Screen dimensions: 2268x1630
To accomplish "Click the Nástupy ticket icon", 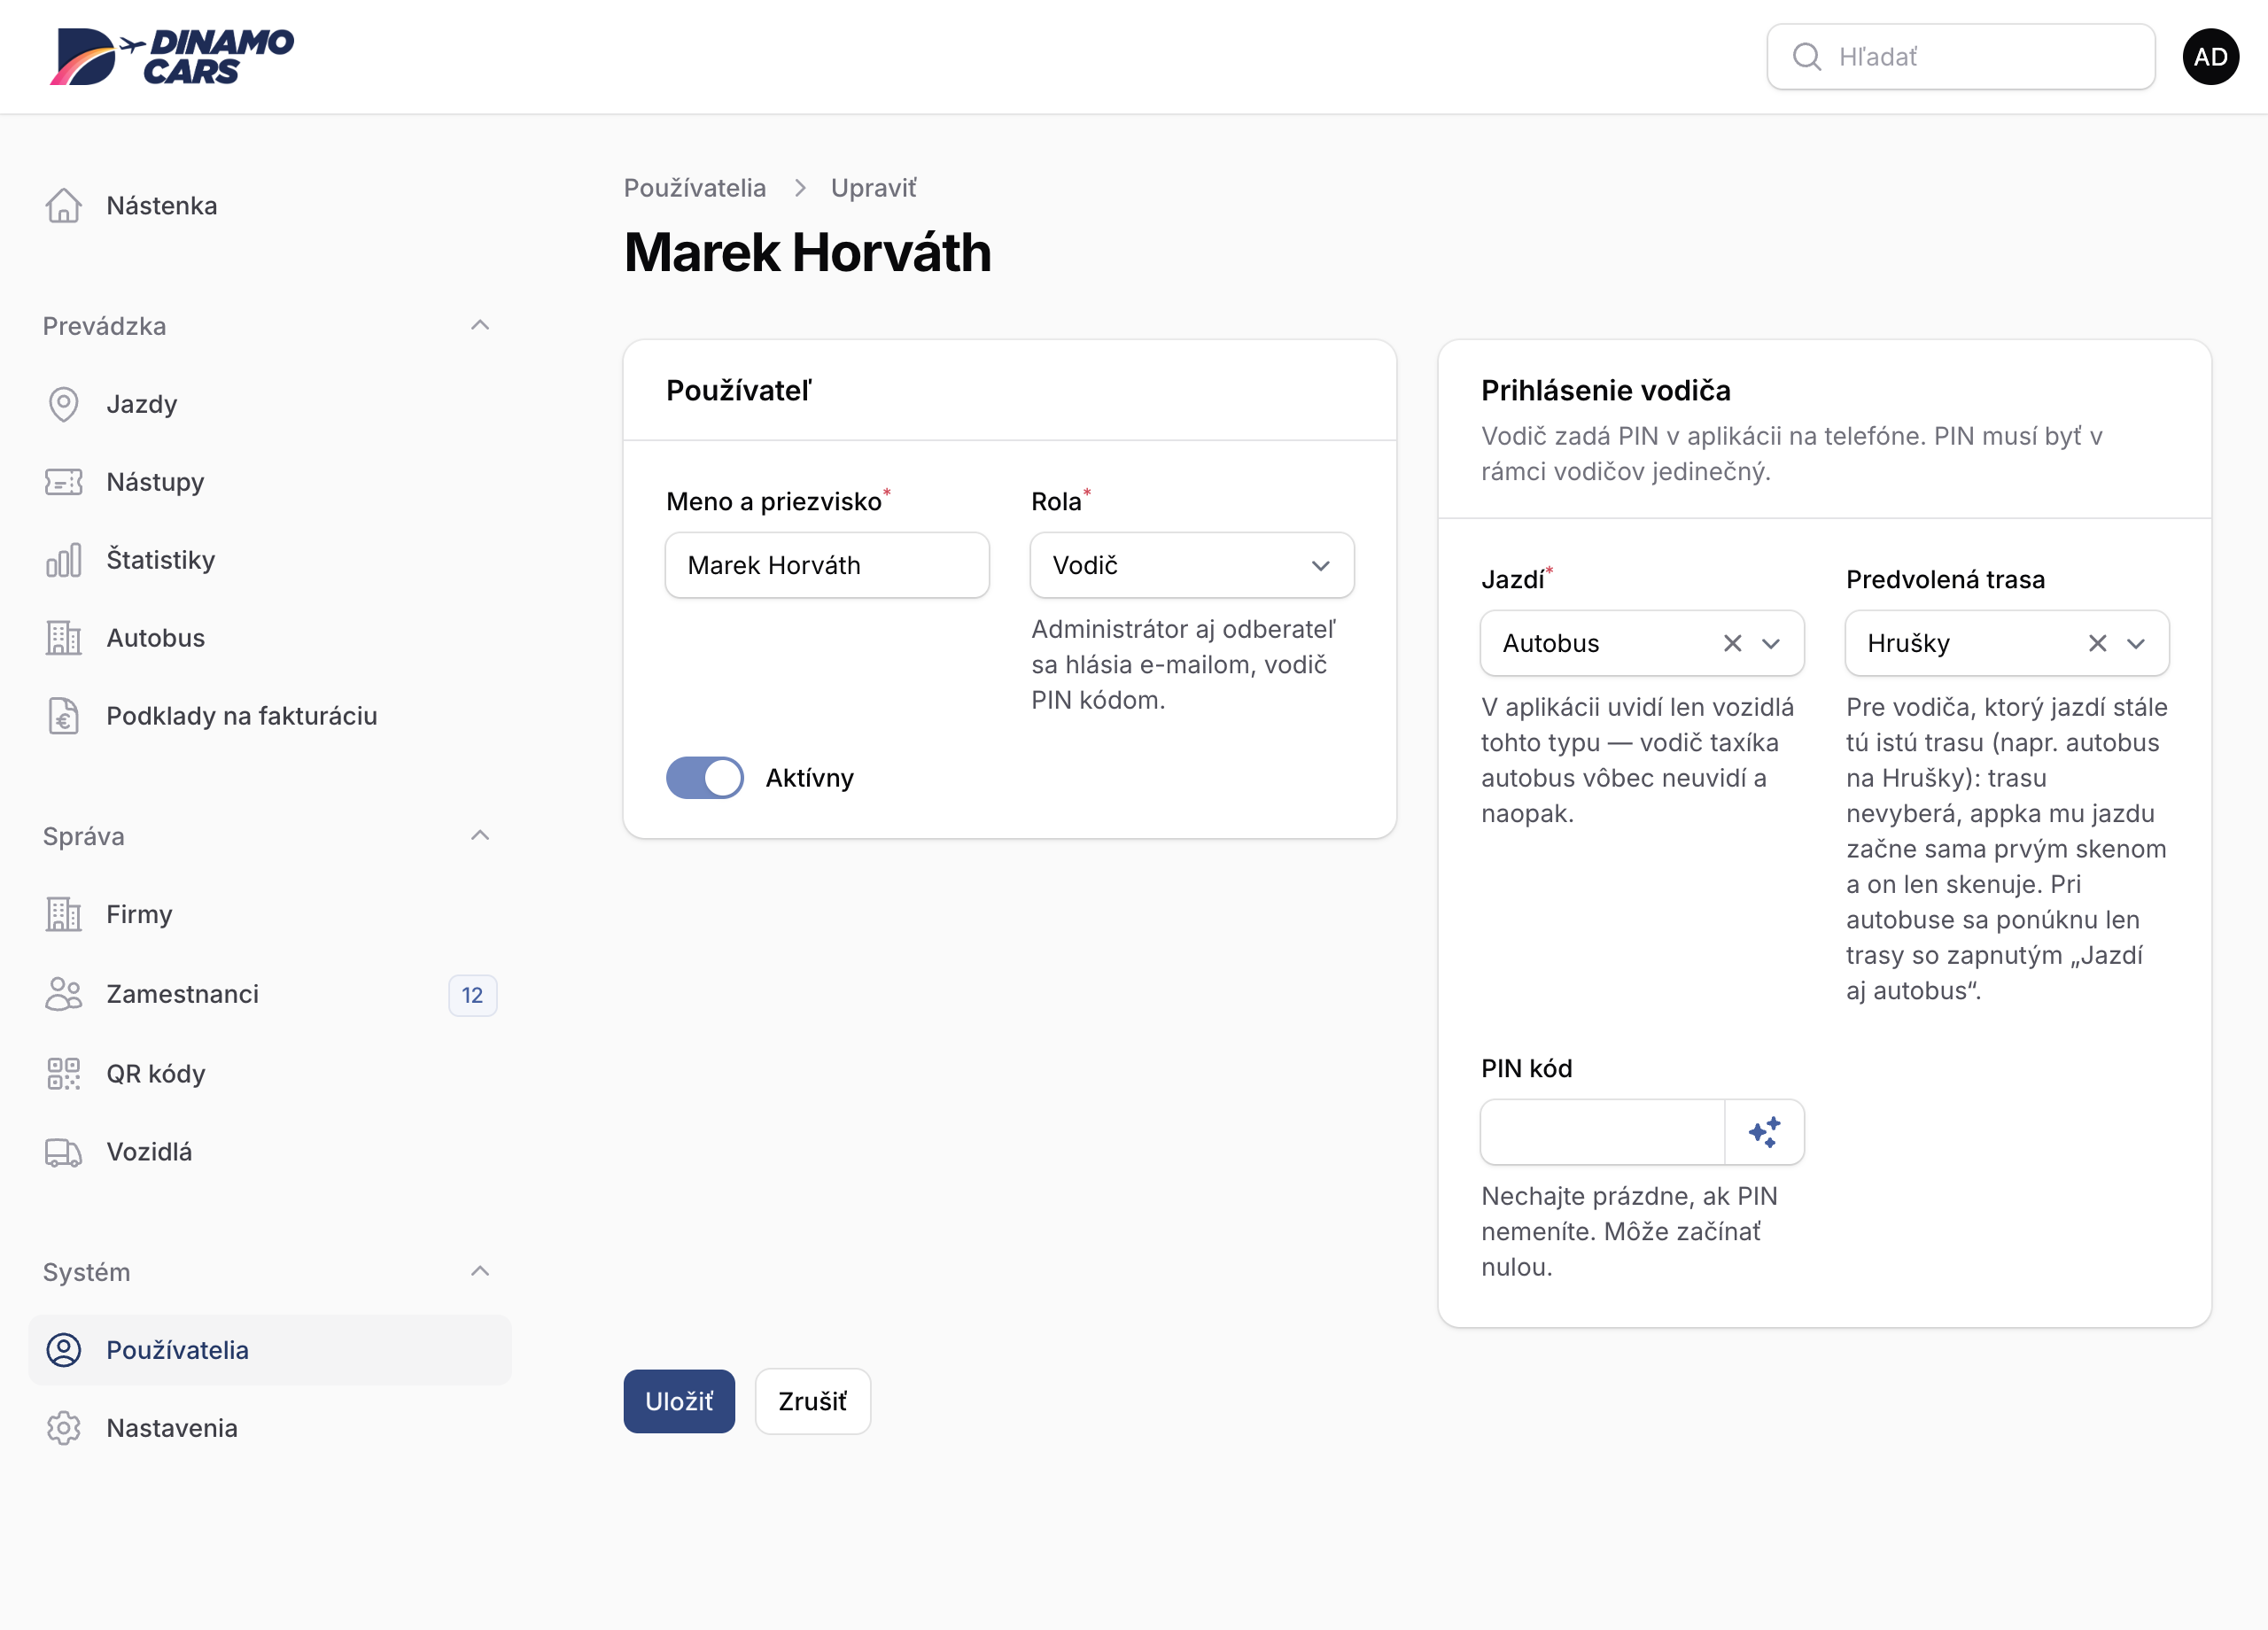I will pos(63,482).
